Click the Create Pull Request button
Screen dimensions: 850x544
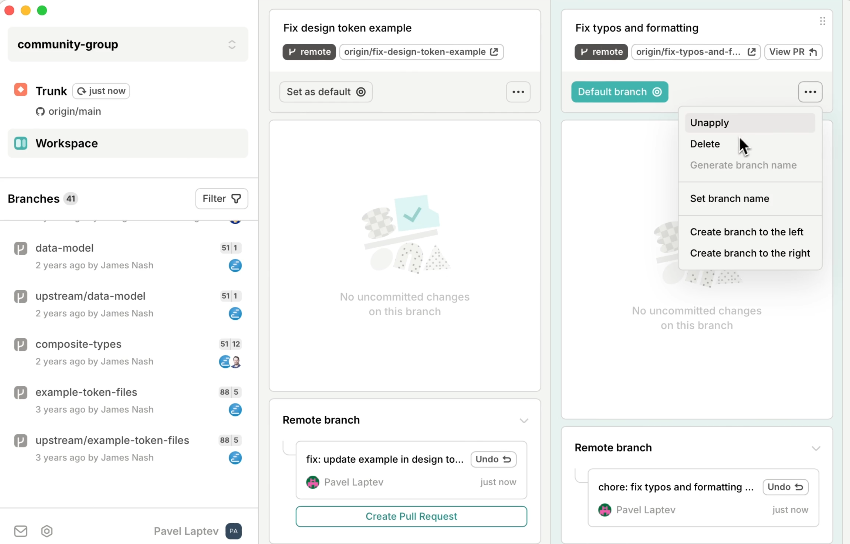[x=411, y=516]
